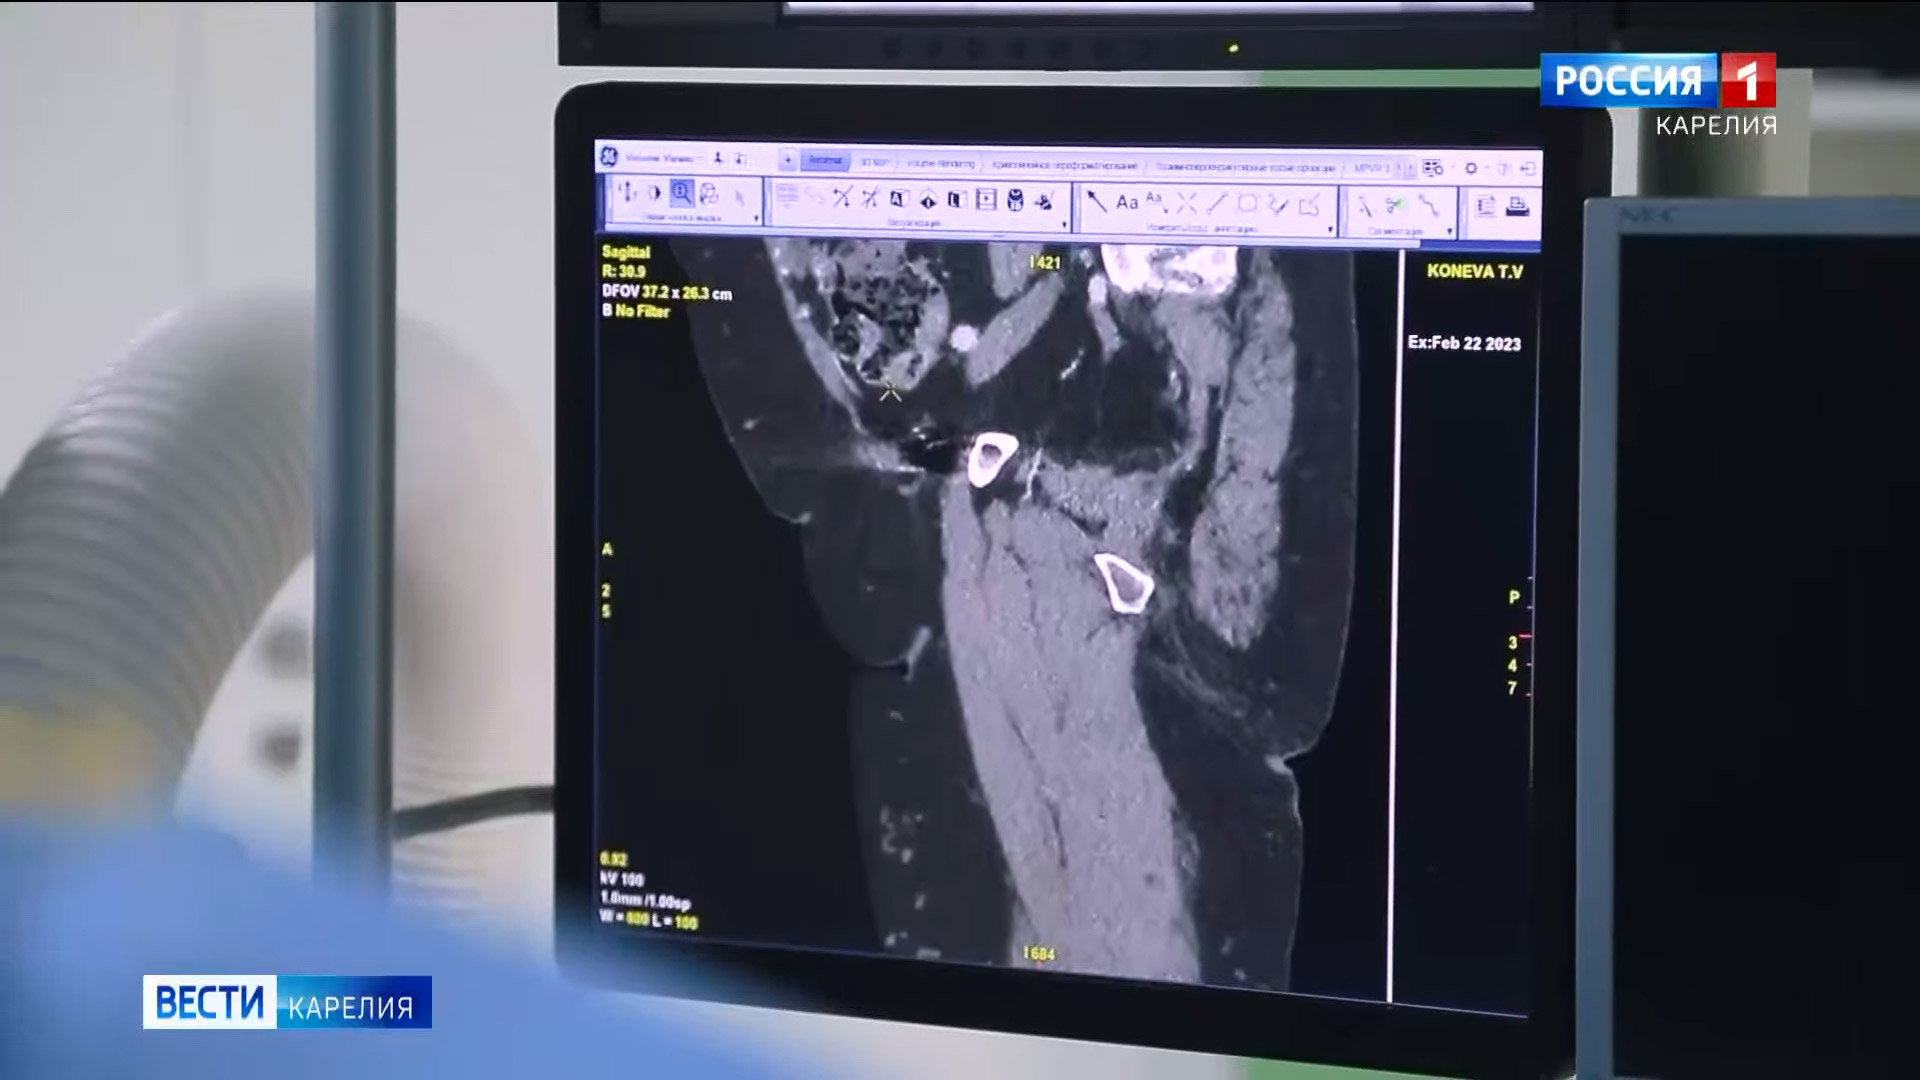Select the polygon region tool
This screenshot has height=1080, width=1920.
coord(1309,206)
